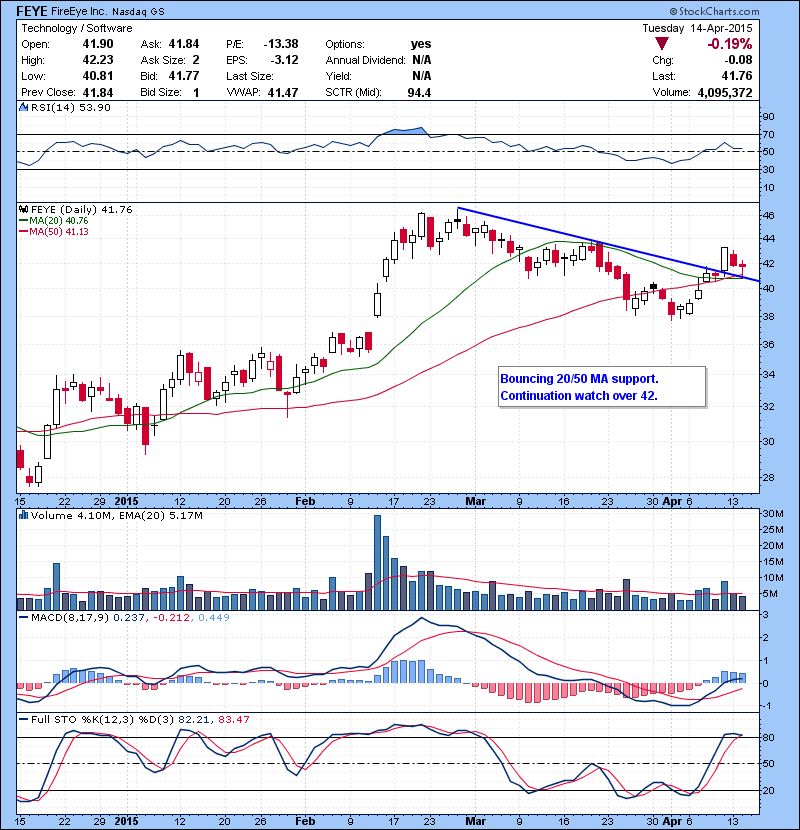800x830 pixels.
Task: Click the VWAP value 41.47
Action: point(283,92)
